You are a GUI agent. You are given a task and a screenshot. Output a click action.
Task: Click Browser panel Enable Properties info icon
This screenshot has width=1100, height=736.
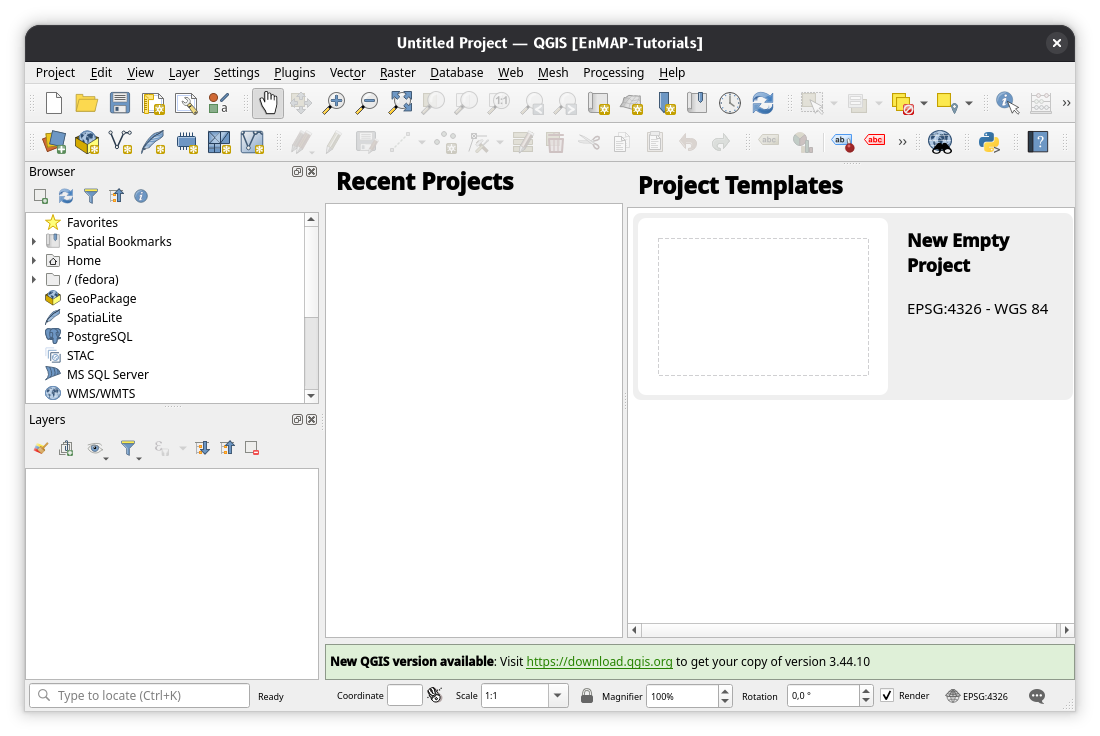click(141, 196)
